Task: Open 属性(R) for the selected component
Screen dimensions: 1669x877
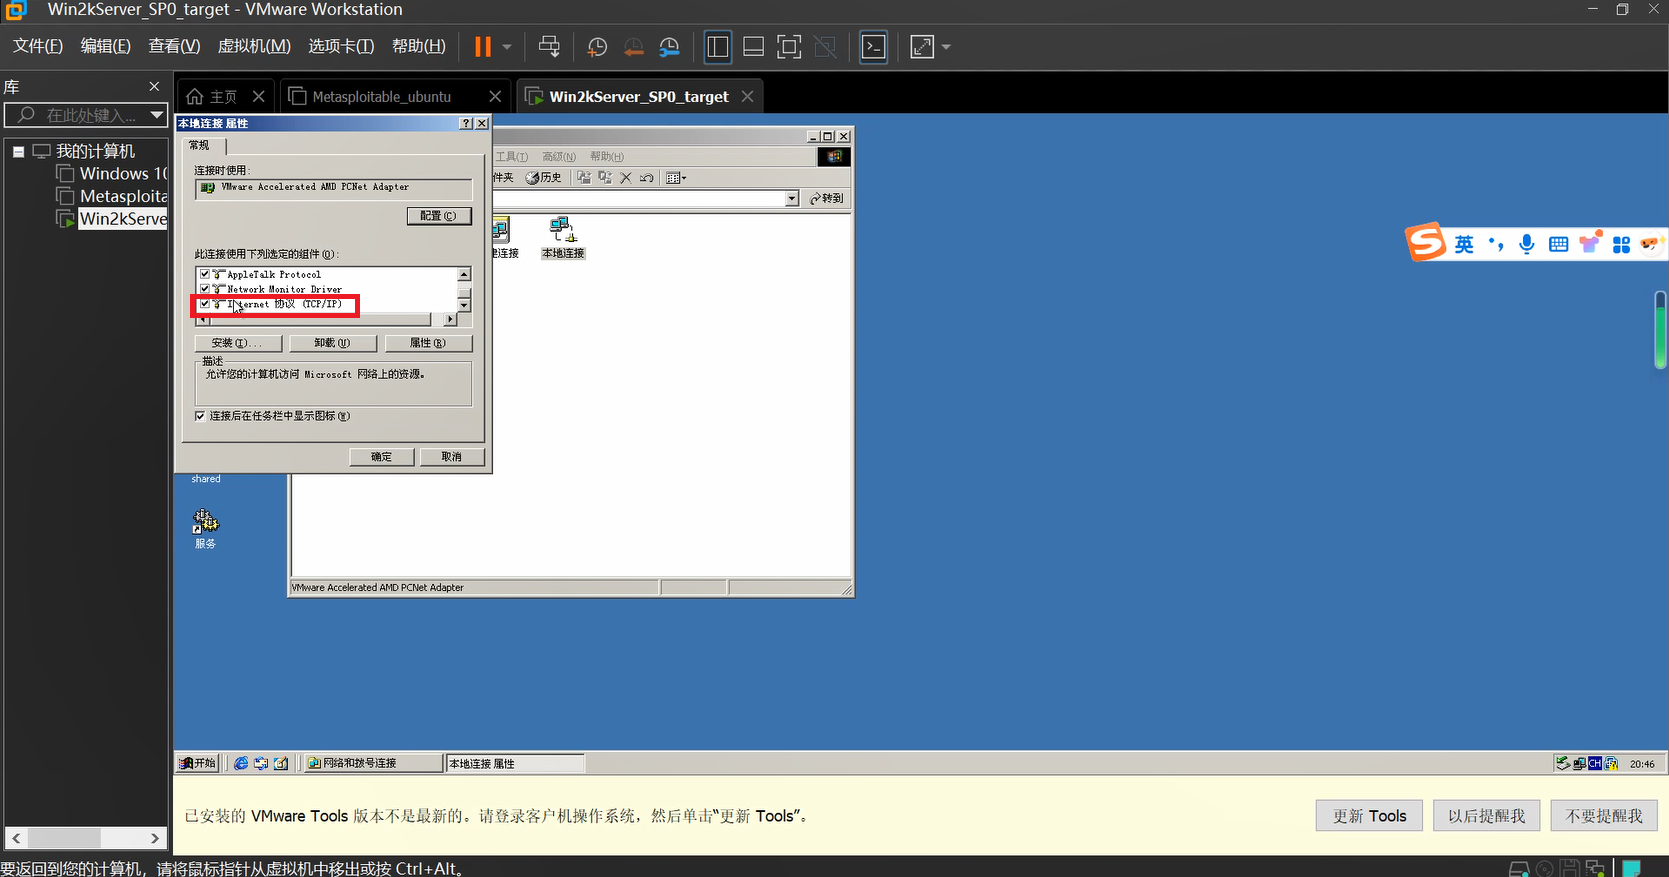Action: pos(428,343)
